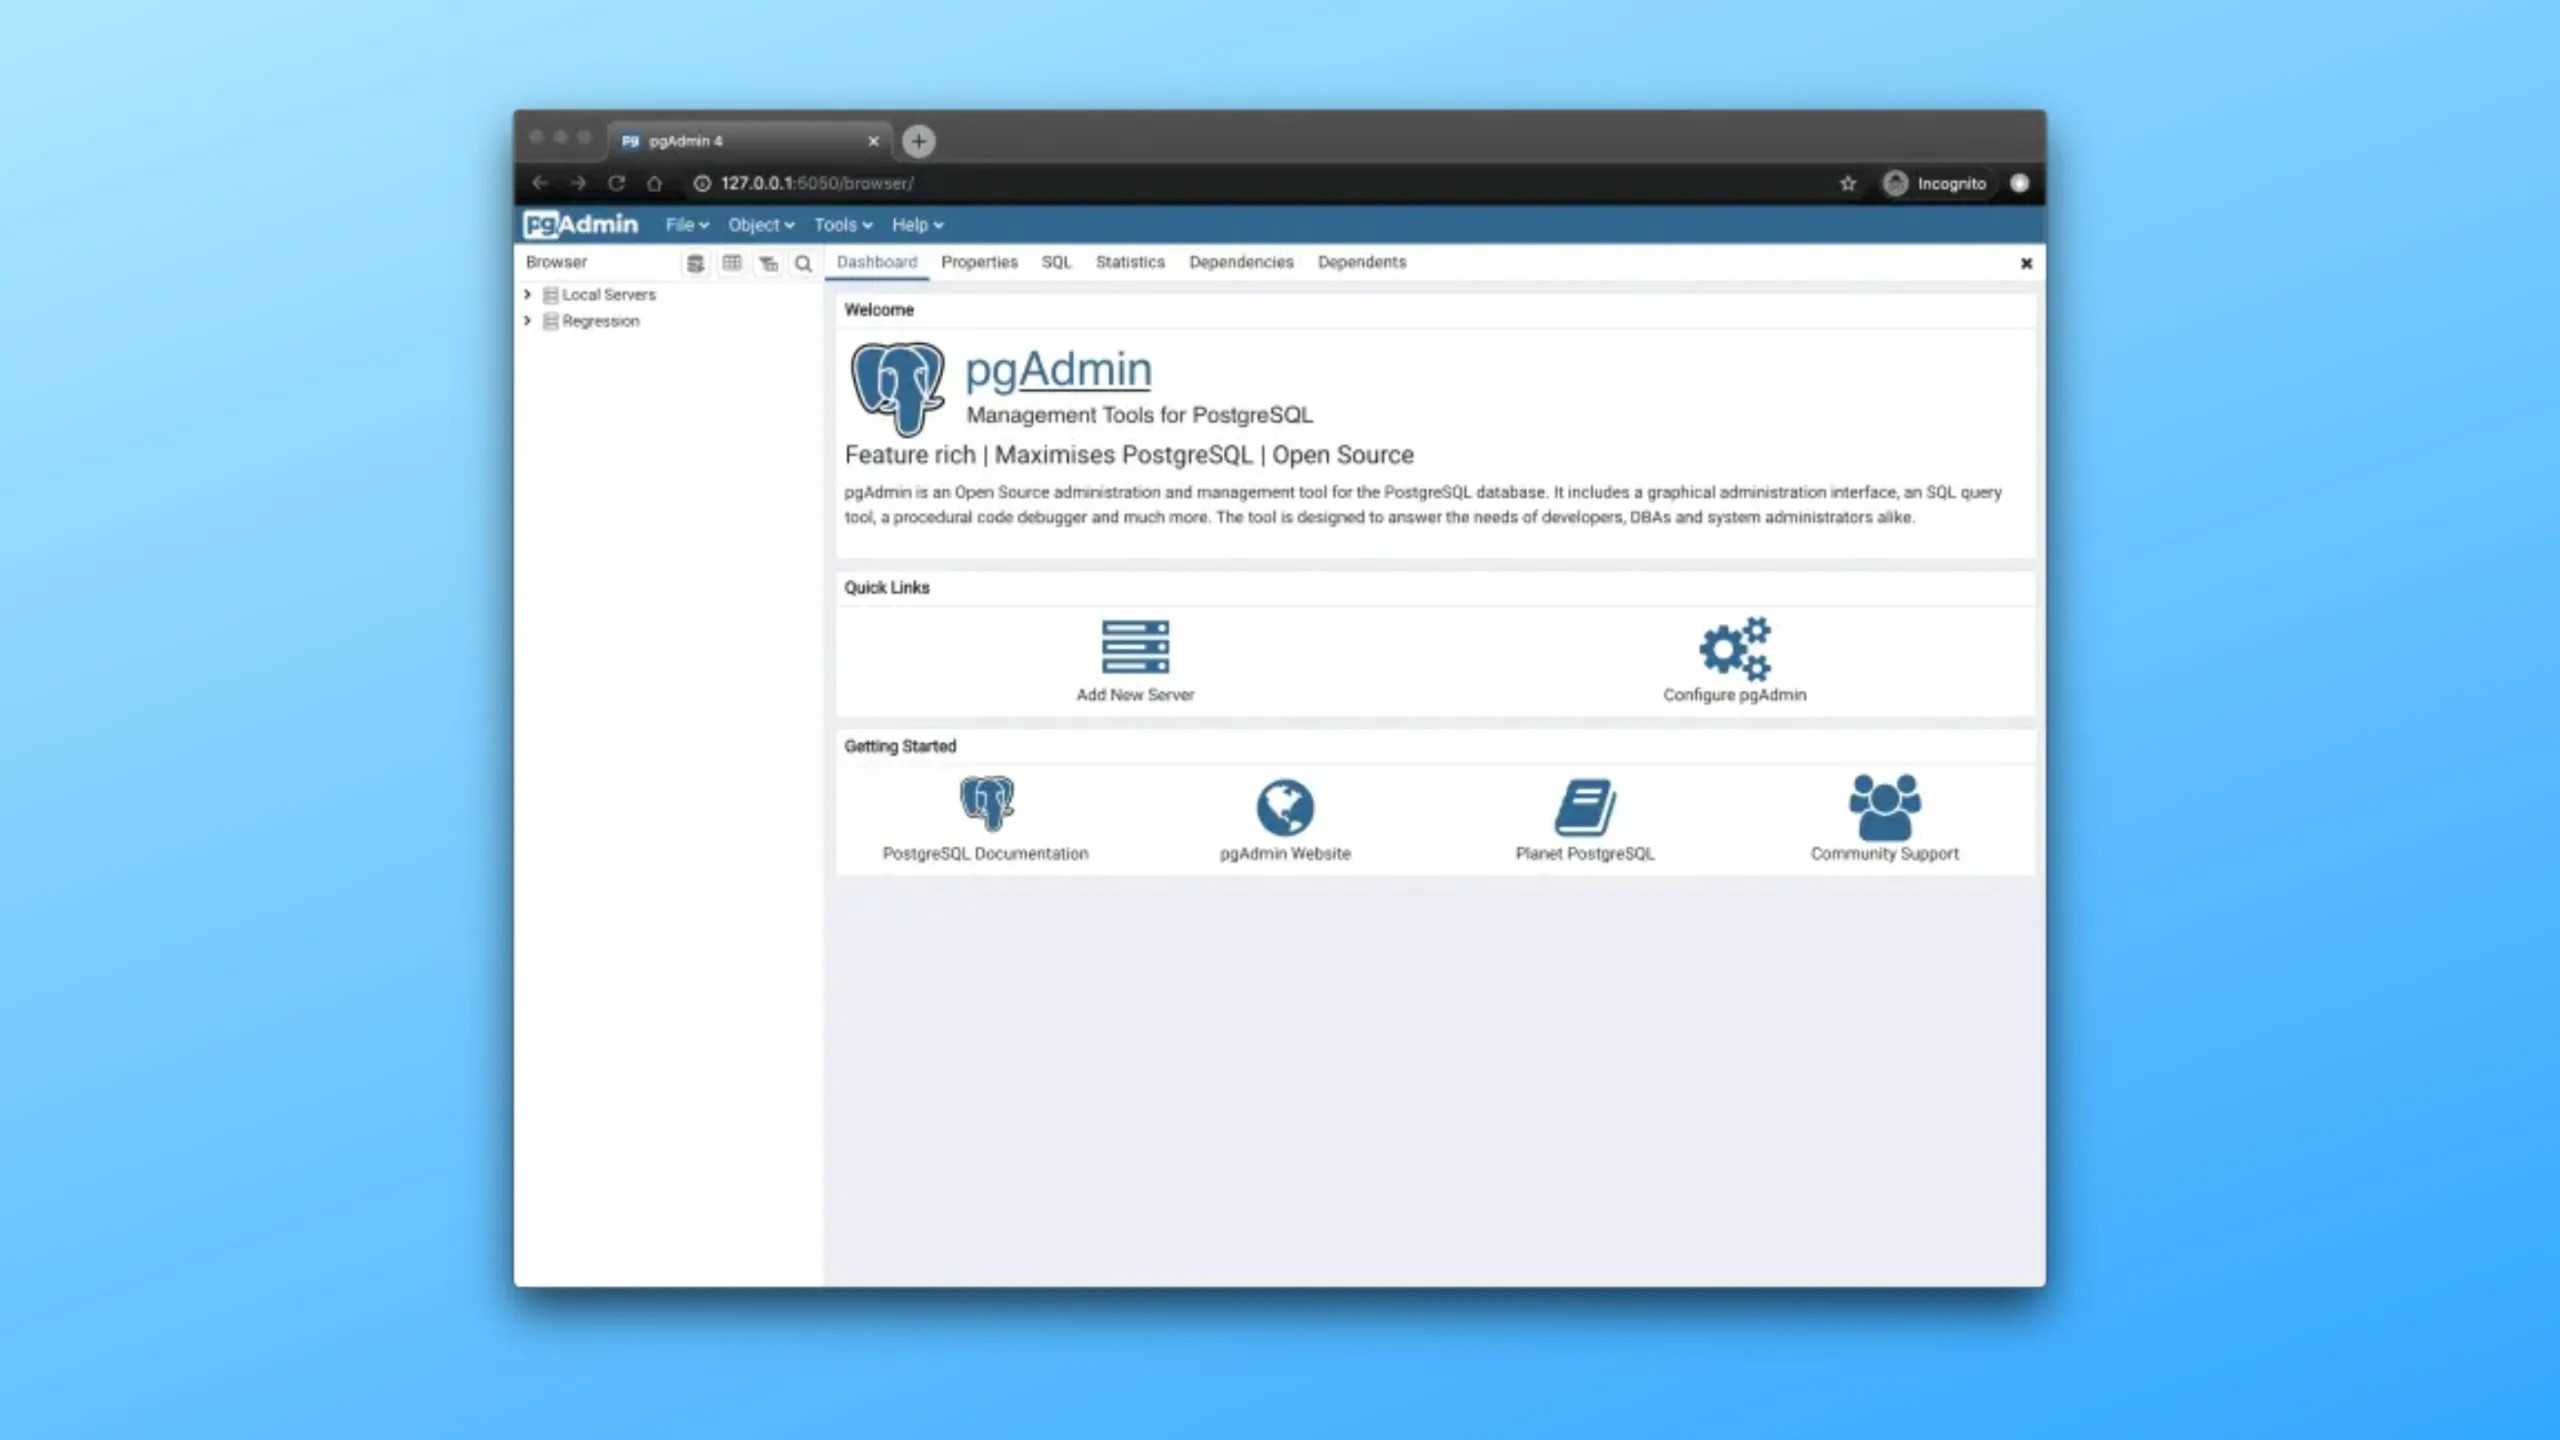Screen dimensions: 2560x1440
Task: Switch to the Properties tab
Action: 979,262
